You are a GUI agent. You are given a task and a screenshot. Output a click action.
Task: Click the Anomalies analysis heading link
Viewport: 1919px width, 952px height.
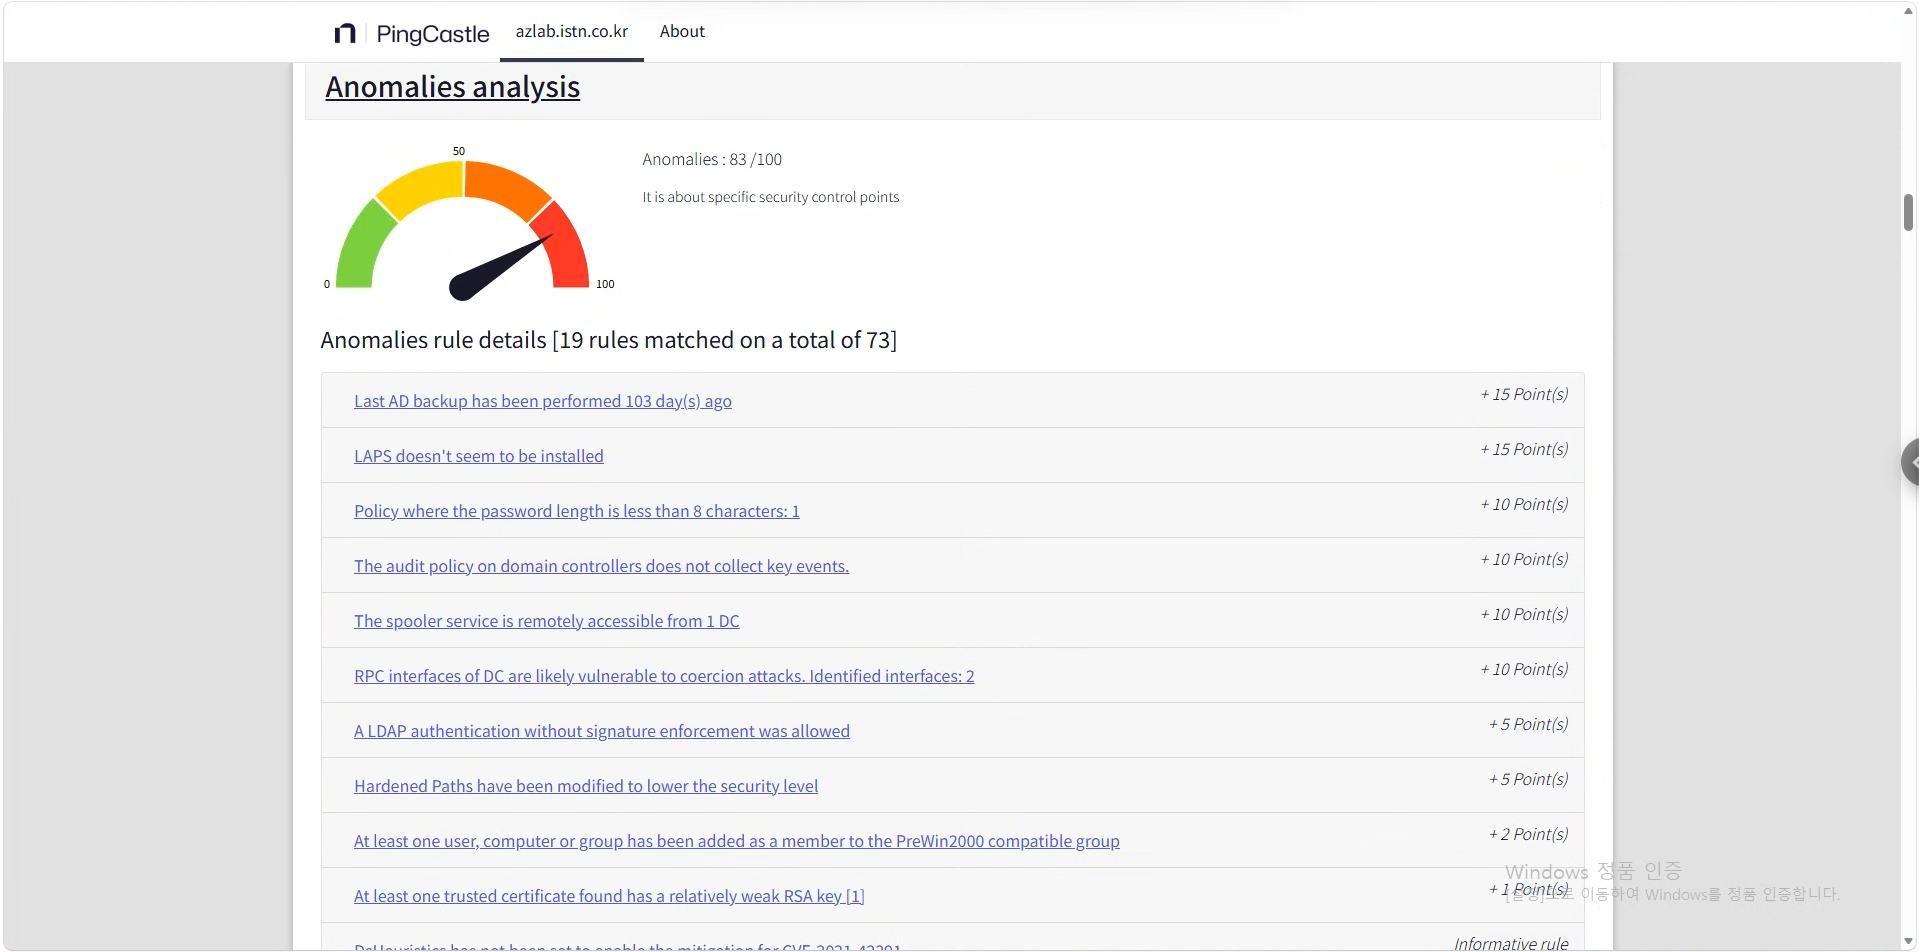pyautogui.click(x=452, y=87)
